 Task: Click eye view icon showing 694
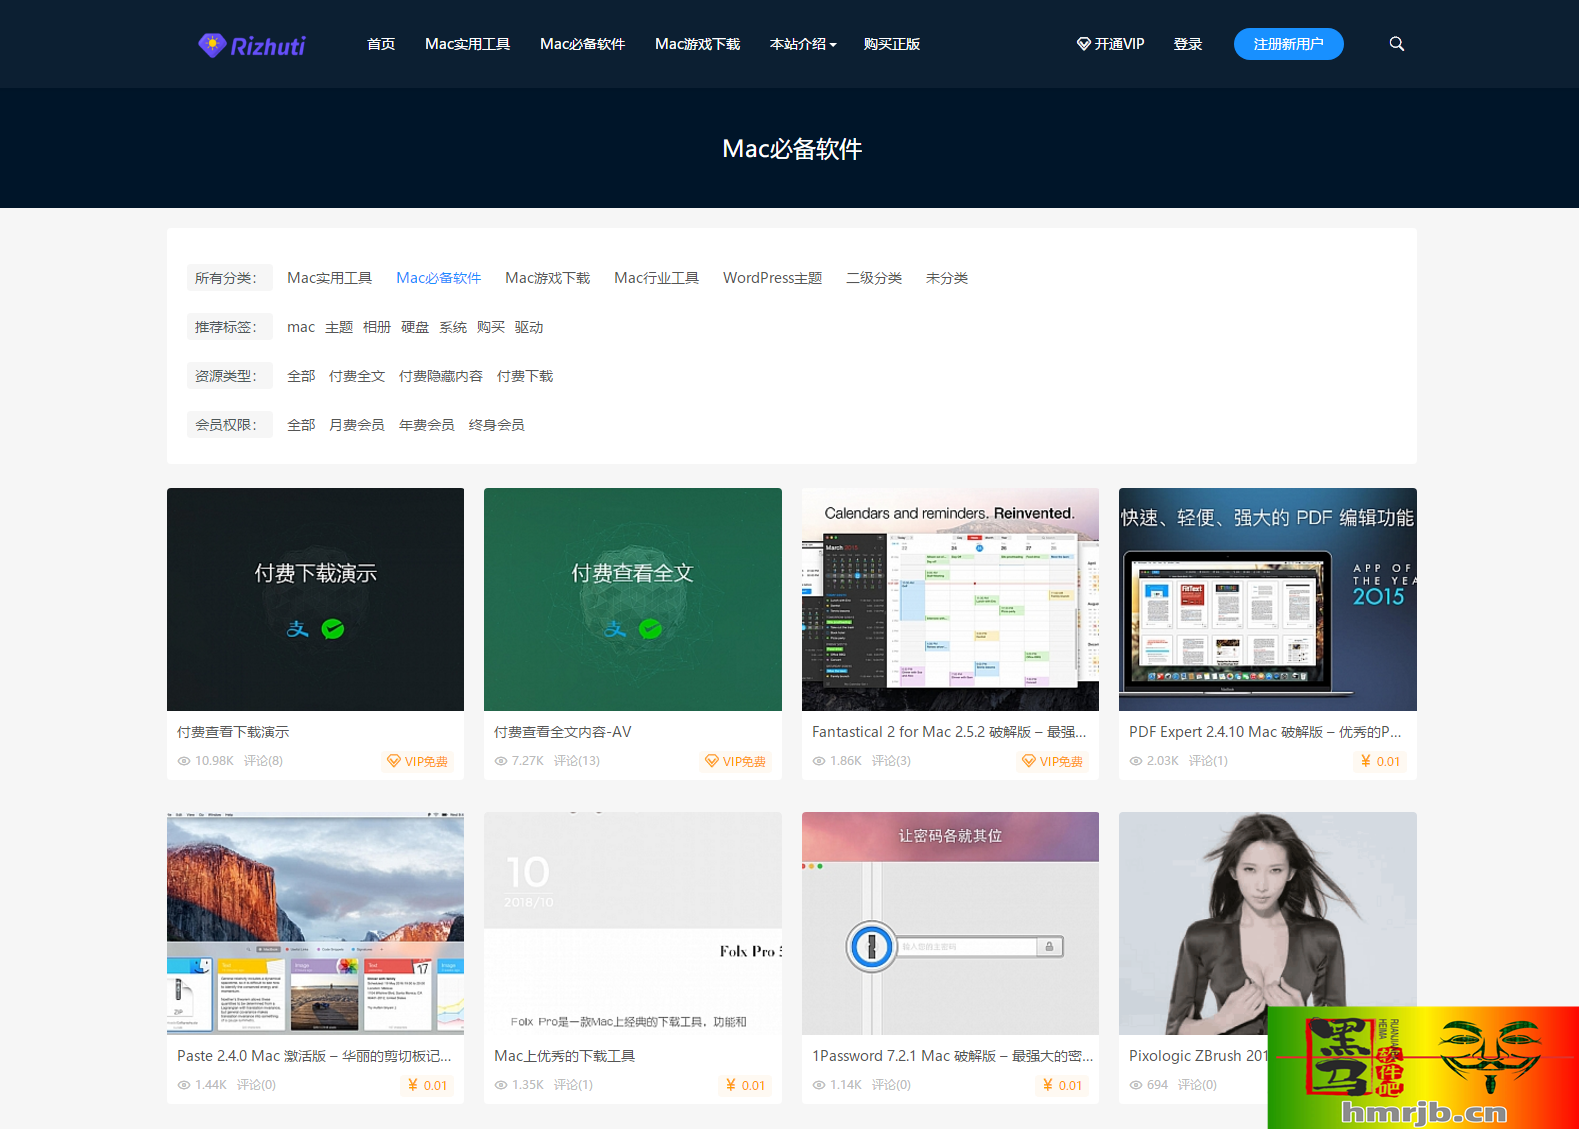[x=1136, y=1085]
